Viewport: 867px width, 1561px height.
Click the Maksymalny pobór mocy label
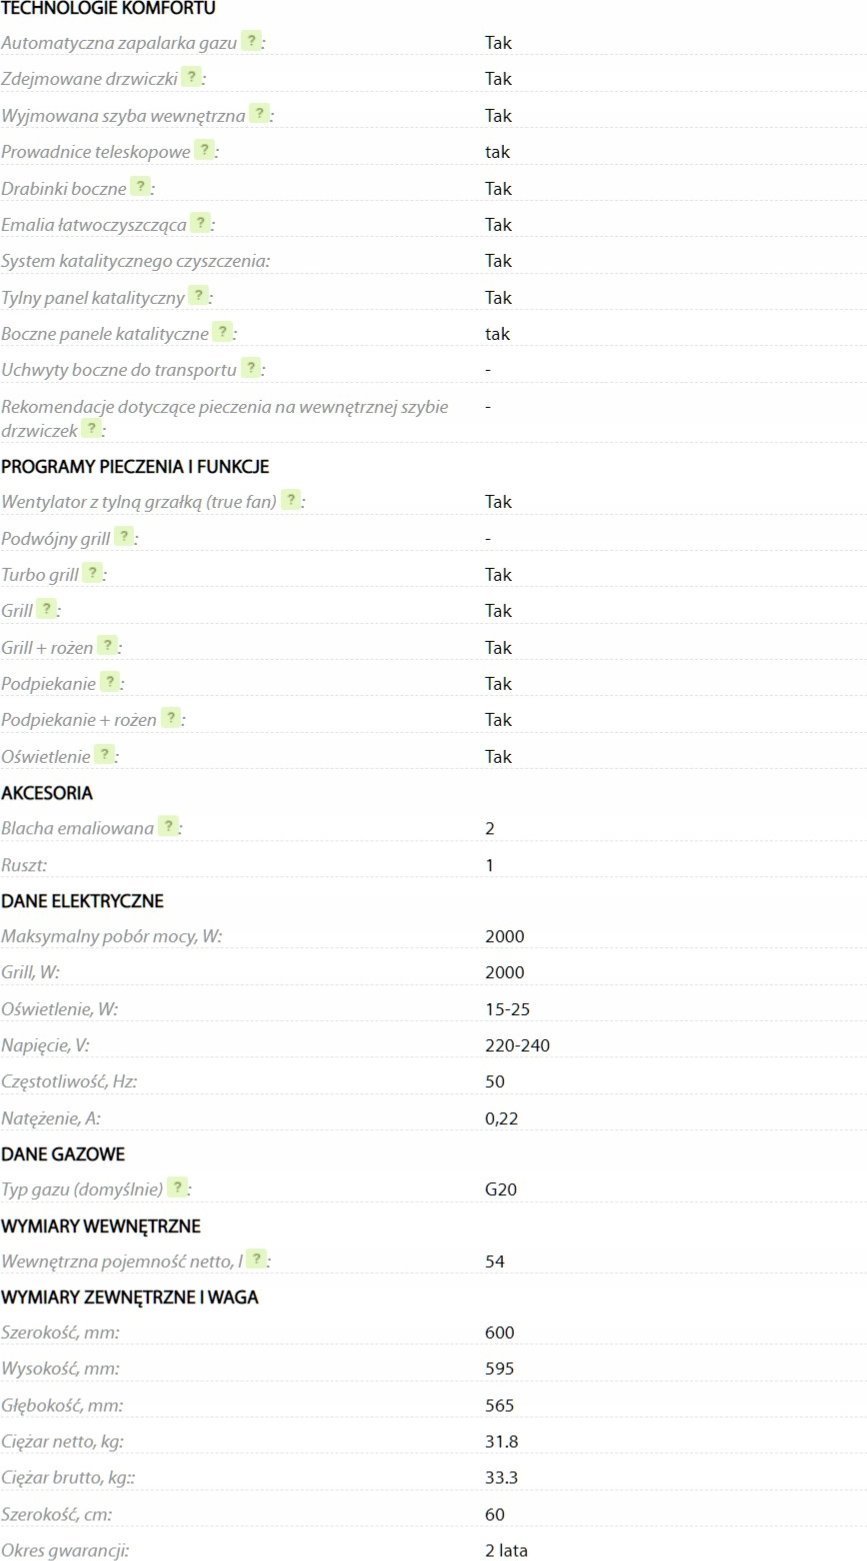[111, 936]
